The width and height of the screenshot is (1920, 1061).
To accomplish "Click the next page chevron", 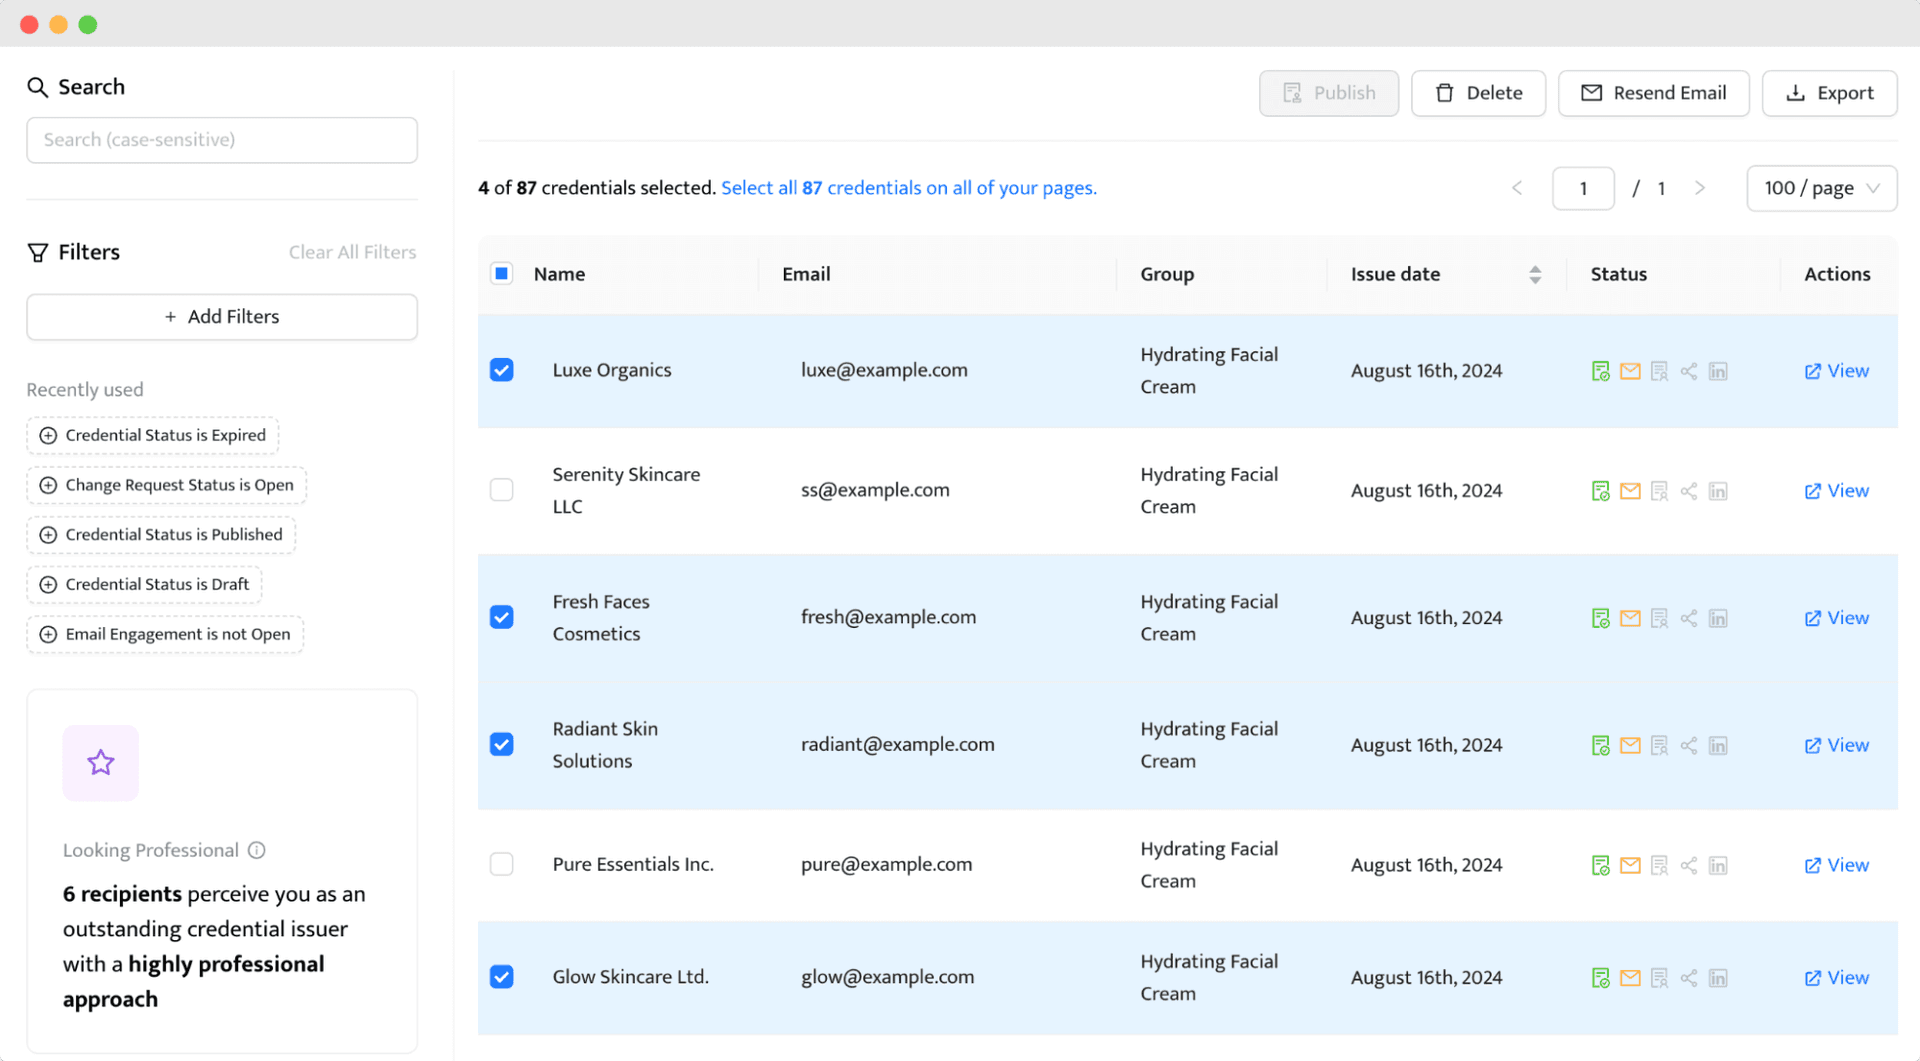I will point(1700,188).
